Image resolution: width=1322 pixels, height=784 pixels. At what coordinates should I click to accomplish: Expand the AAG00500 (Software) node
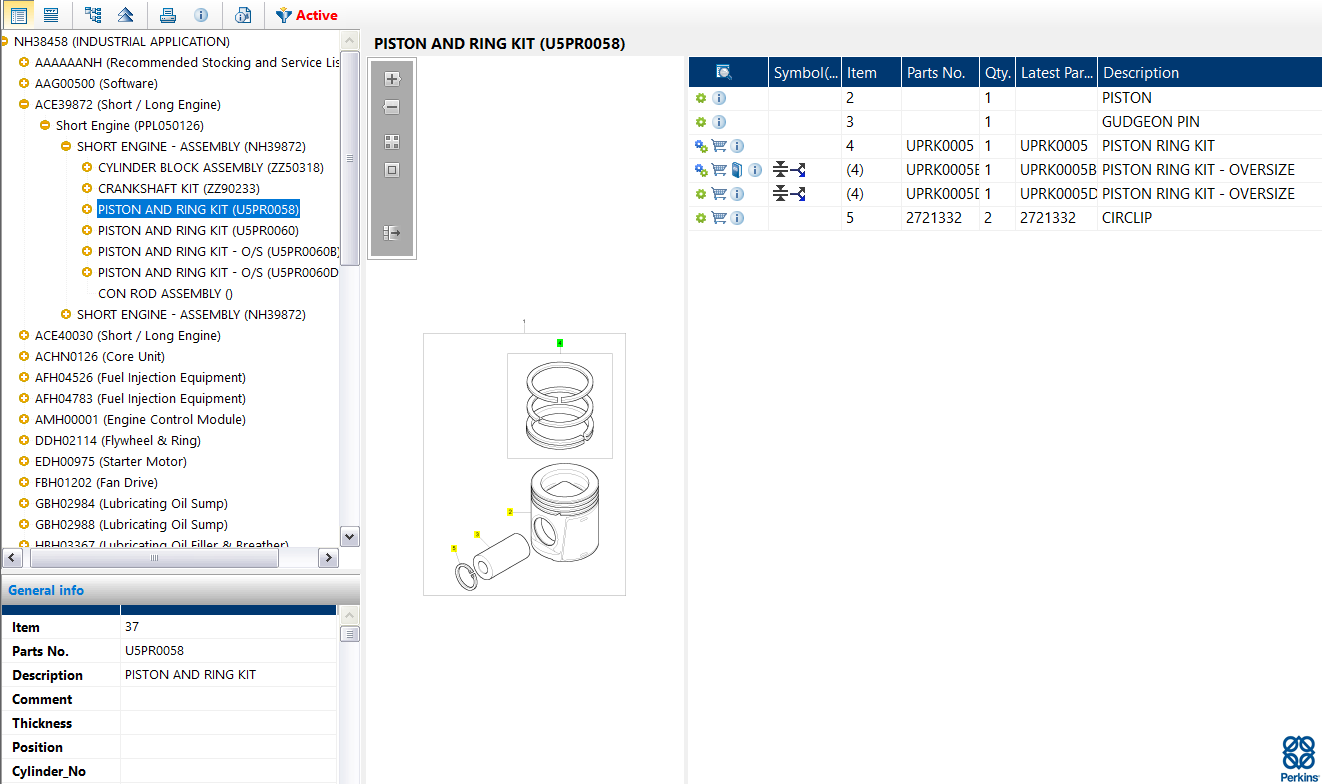point(24,84)
